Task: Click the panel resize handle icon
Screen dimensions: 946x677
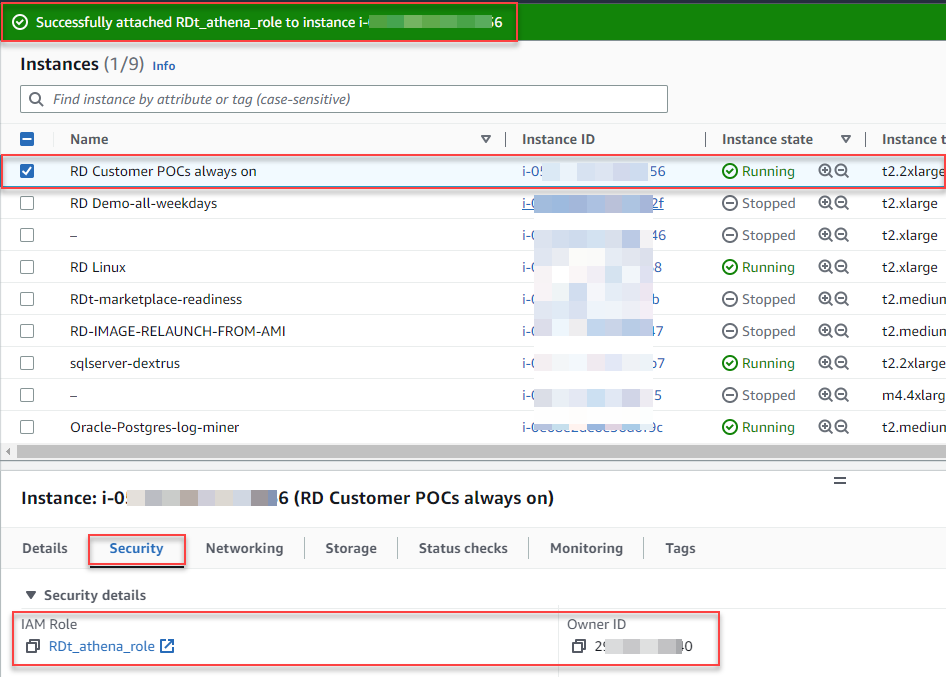Action: point(840,481)
